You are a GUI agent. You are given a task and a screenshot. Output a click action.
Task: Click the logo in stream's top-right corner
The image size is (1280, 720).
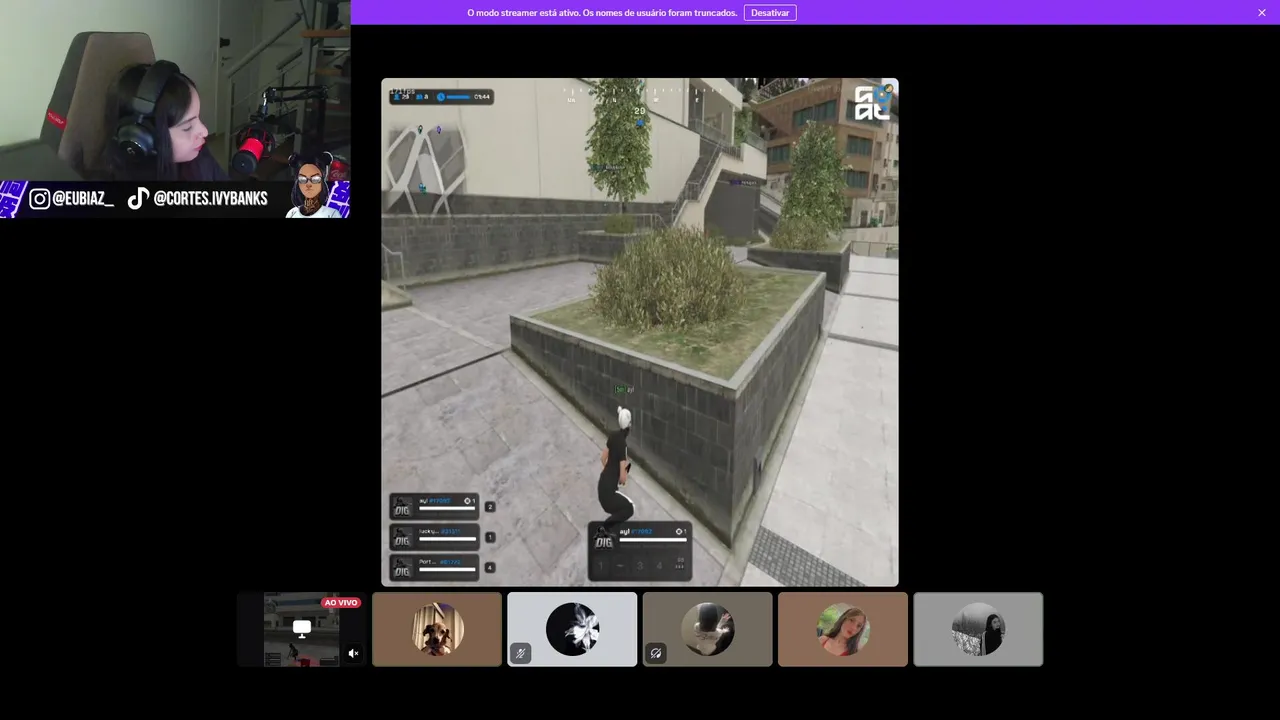(872, 103)
